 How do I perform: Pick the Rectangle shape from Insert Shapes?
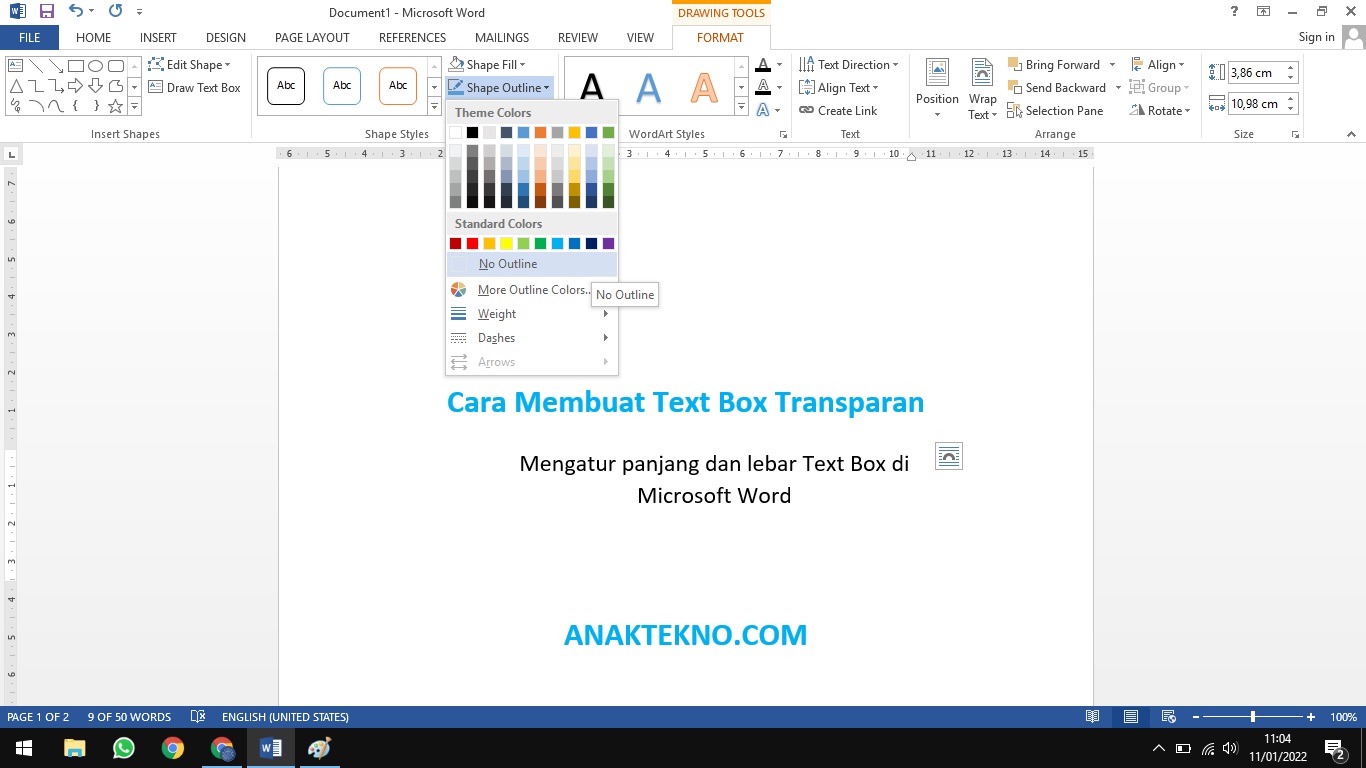pos(76,66)
